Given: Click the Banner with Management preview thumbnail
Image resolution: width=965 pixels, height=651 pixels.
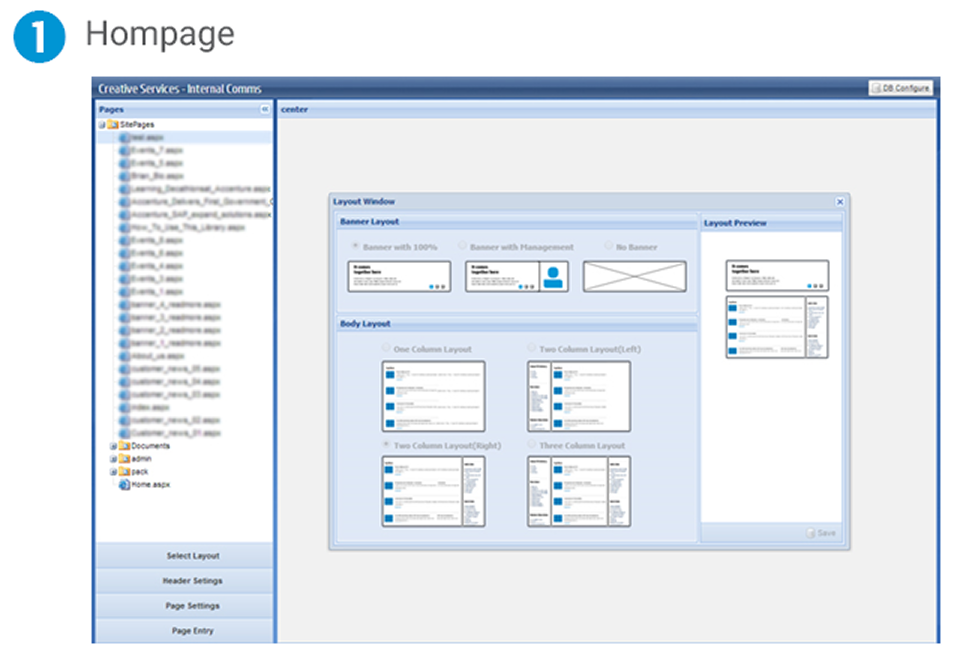Looking at the screenshot, I should click(x=518, y=276).
